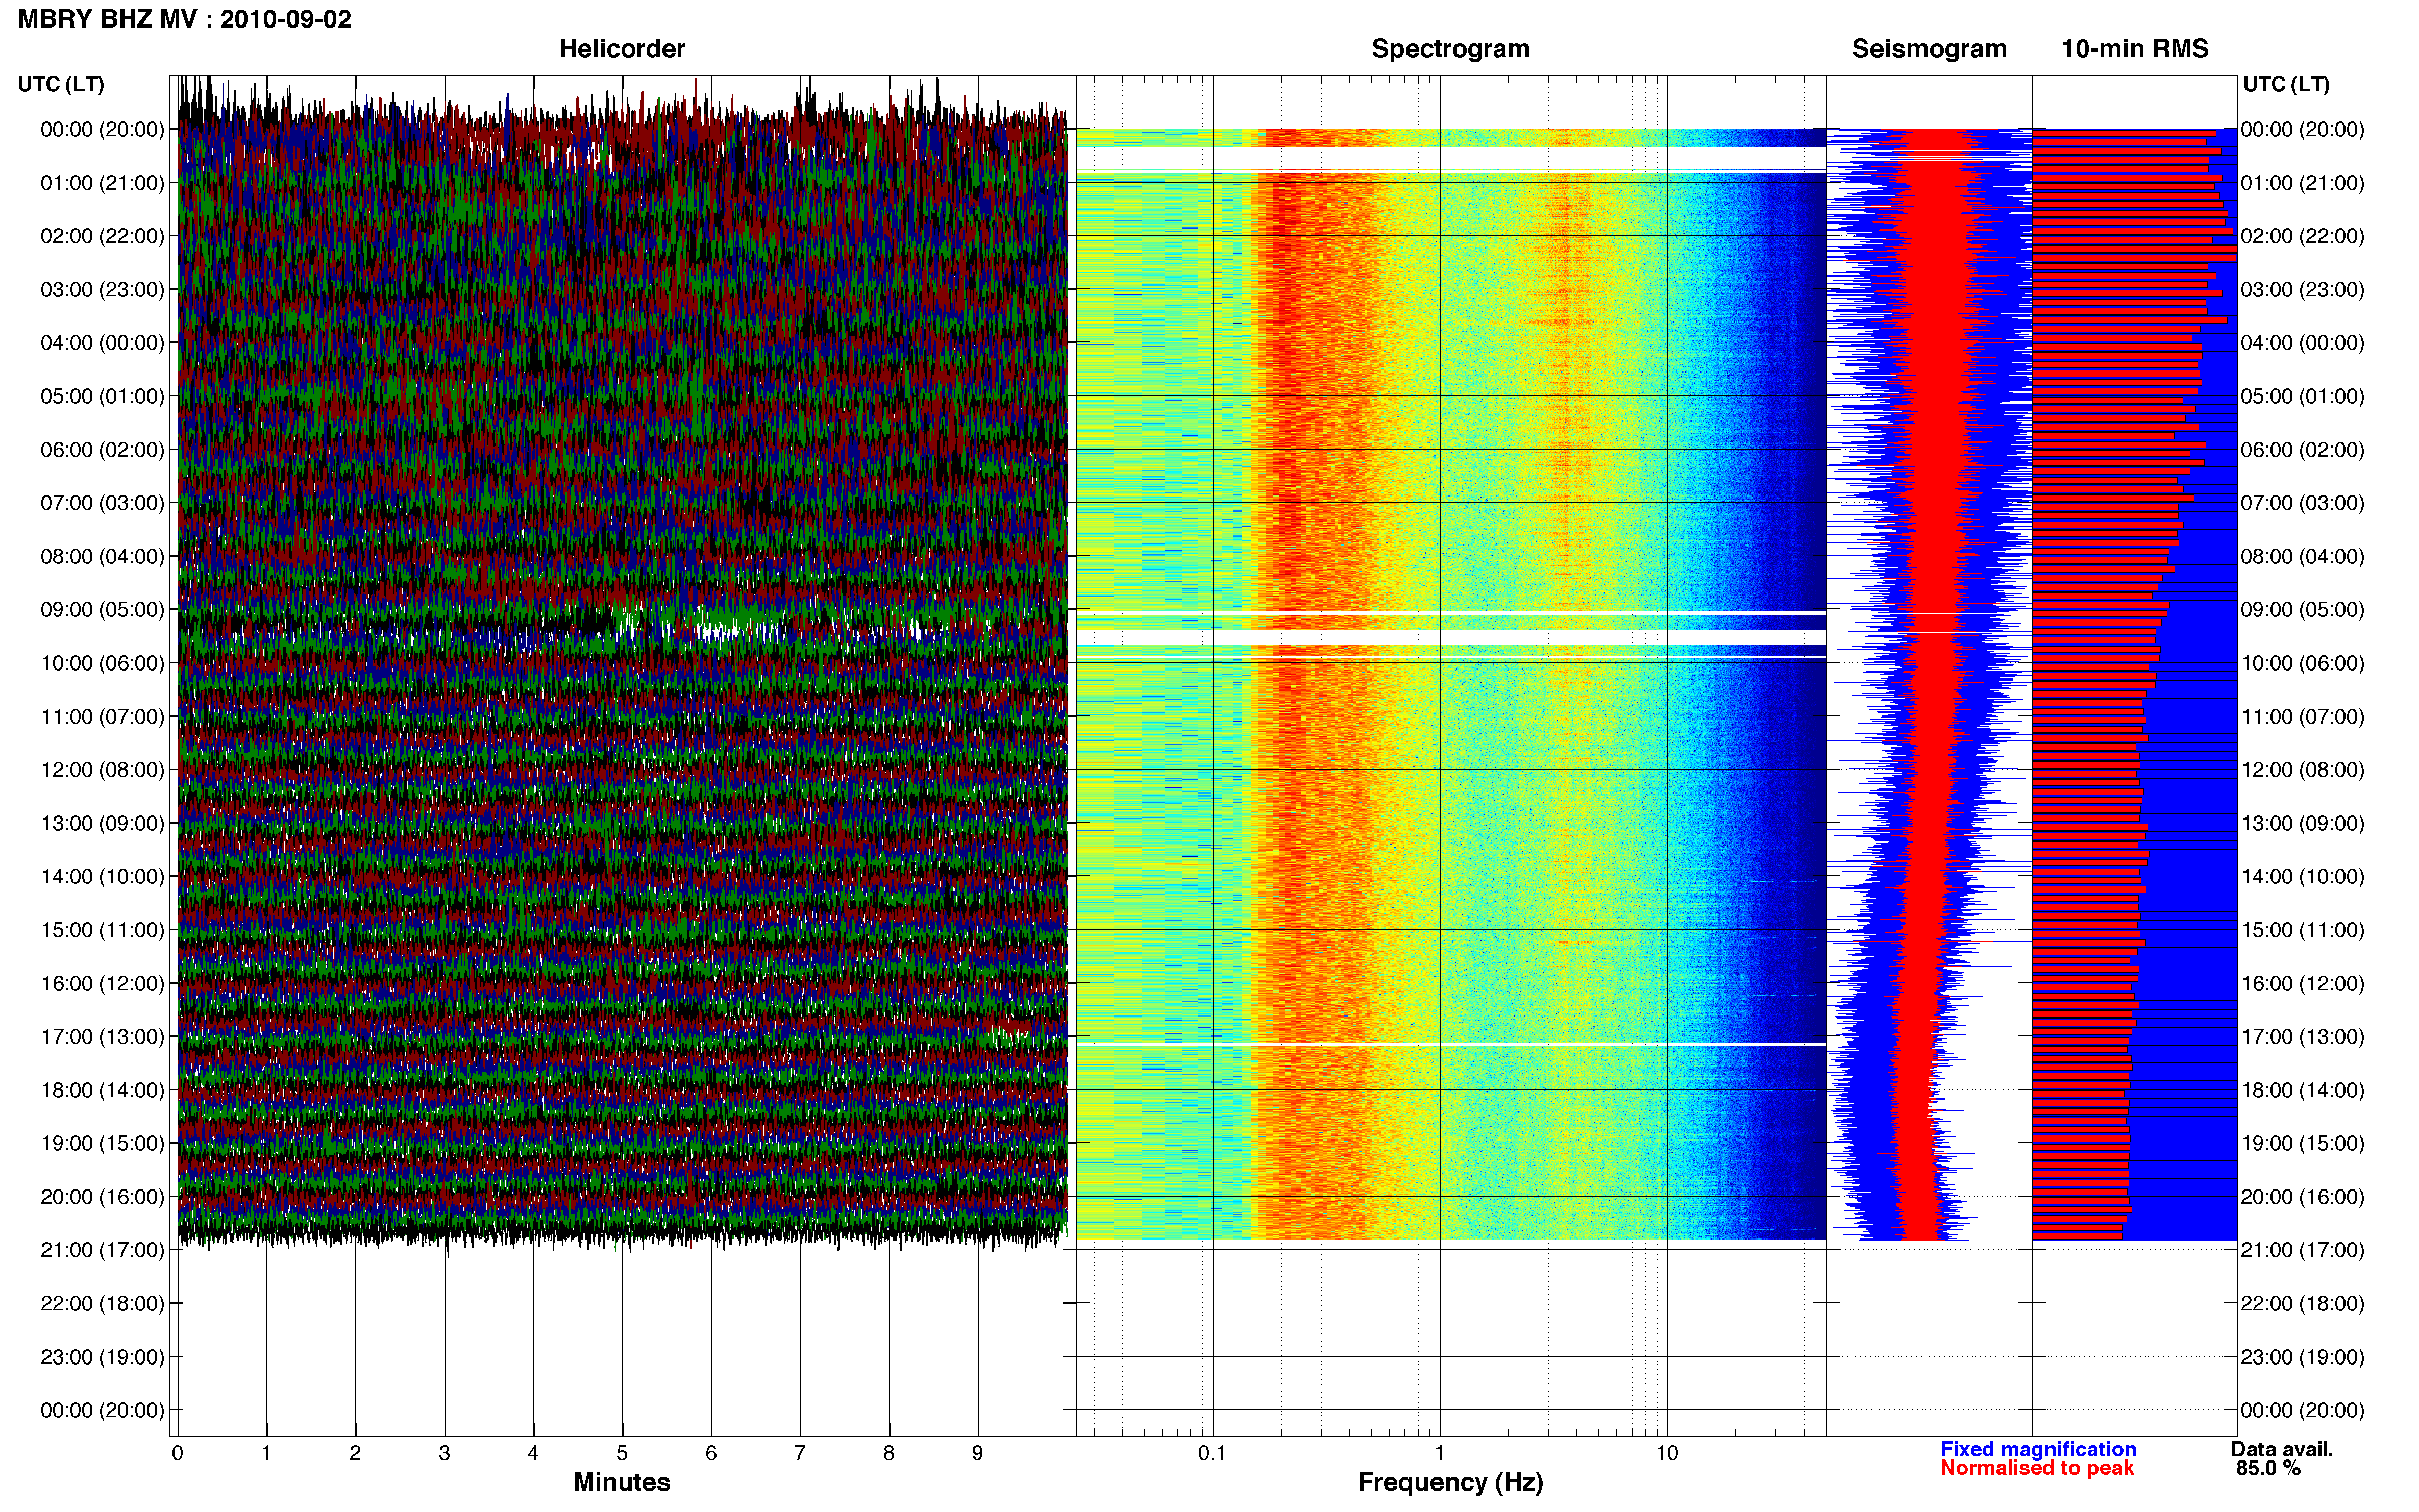
Task: Click right time label 09:00 (05:00)
Action: (2303, 610)
